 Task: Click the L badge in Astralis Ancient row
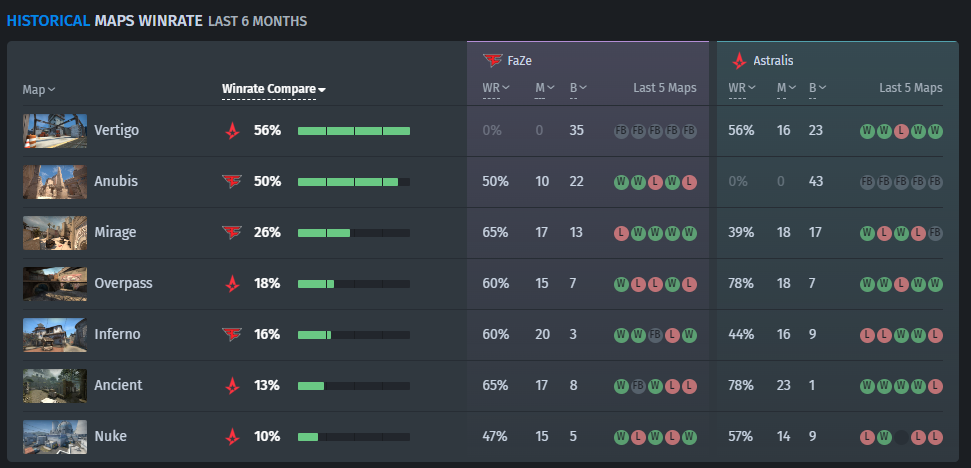(x=935, y=386)
